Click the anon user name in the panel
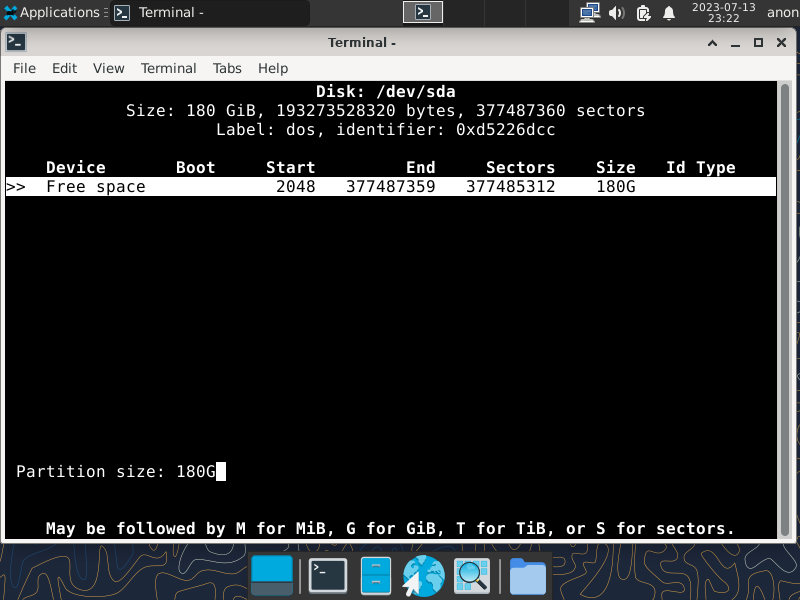 pos(783,12)
